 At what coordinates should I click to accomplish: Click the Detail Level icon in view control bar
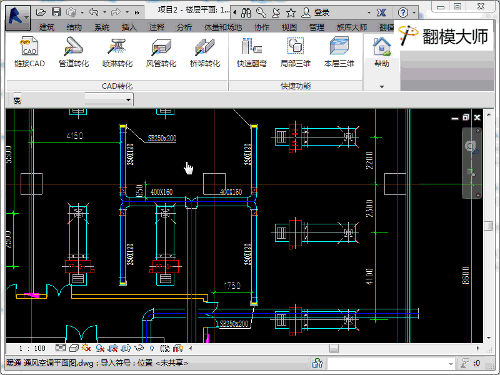click(x=60, y=348)
